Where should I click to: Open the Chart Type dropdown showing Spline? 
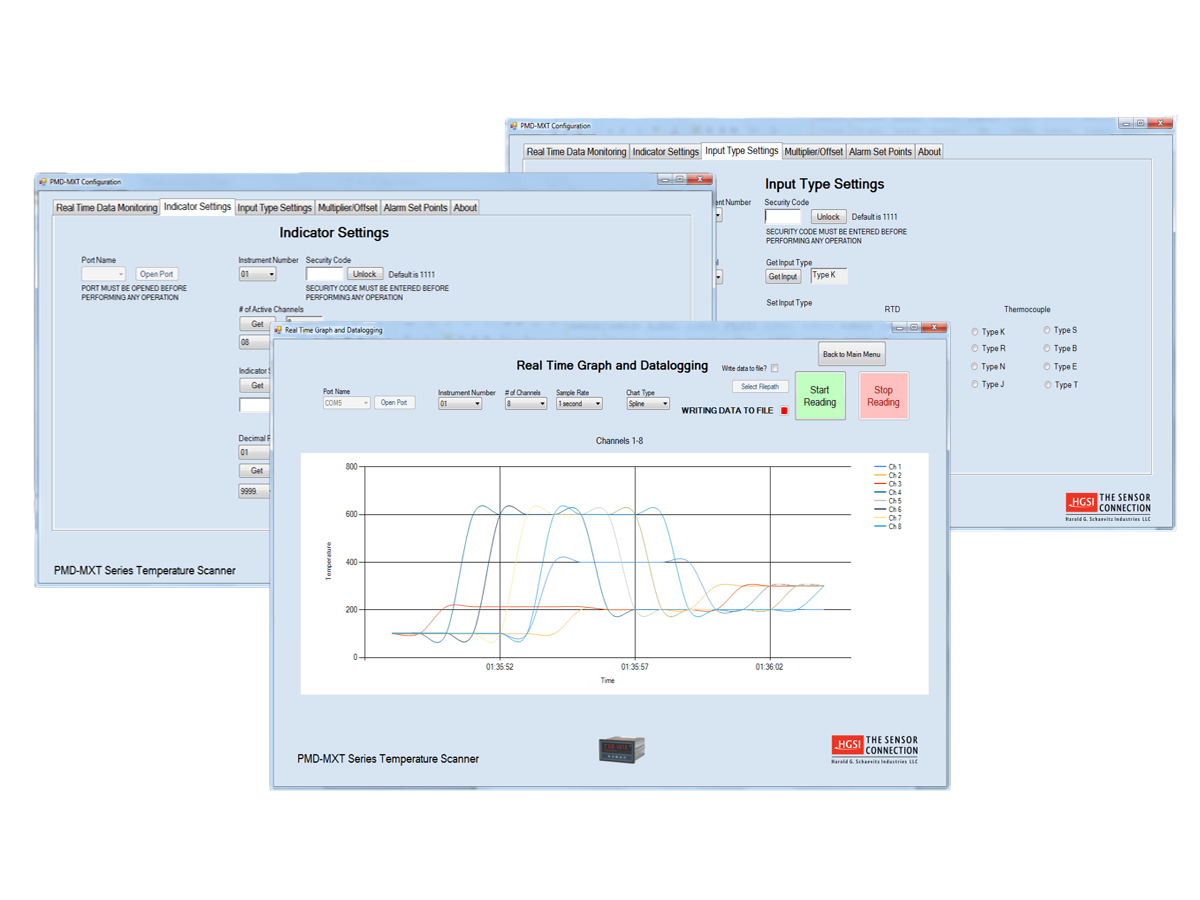click(x=647, y=403)
